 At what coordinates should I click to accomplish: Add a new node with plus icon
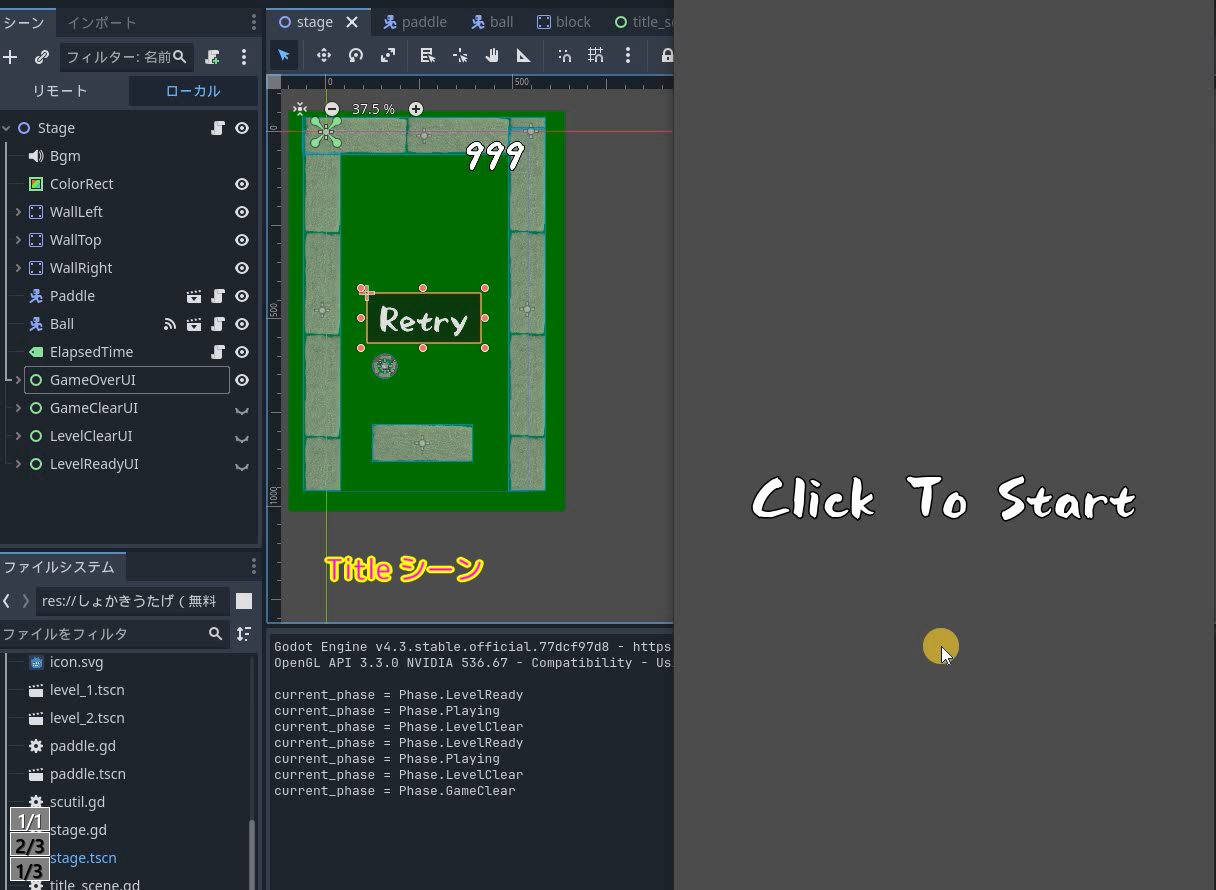(10, 57)
